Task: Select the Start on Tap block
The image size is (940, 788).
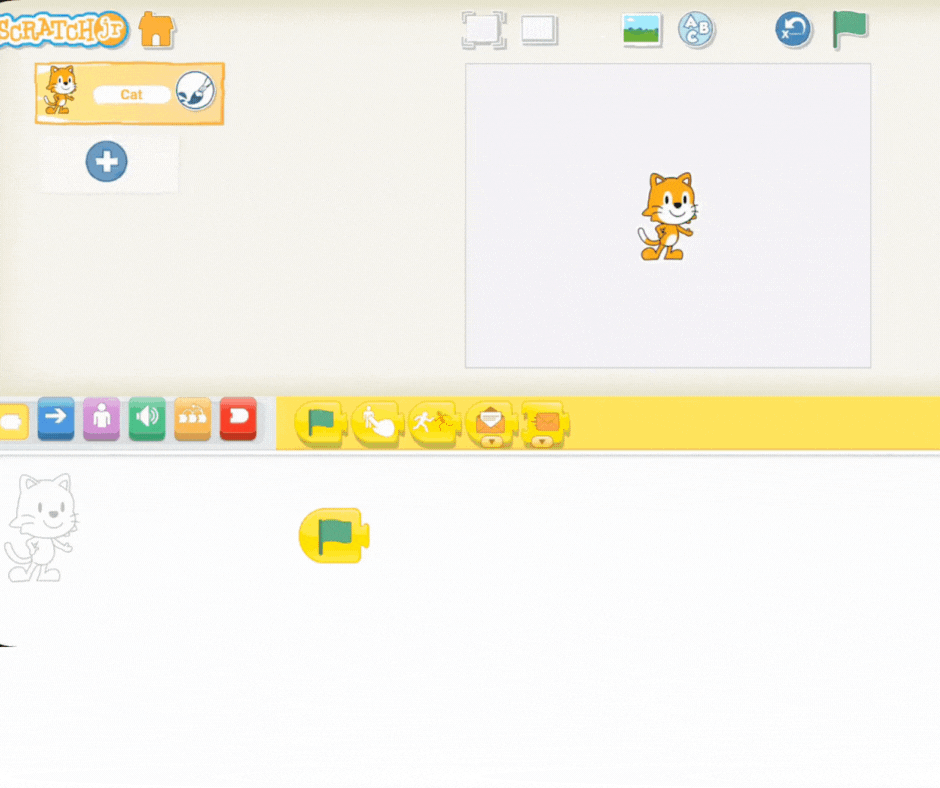Action: point(376,424)
